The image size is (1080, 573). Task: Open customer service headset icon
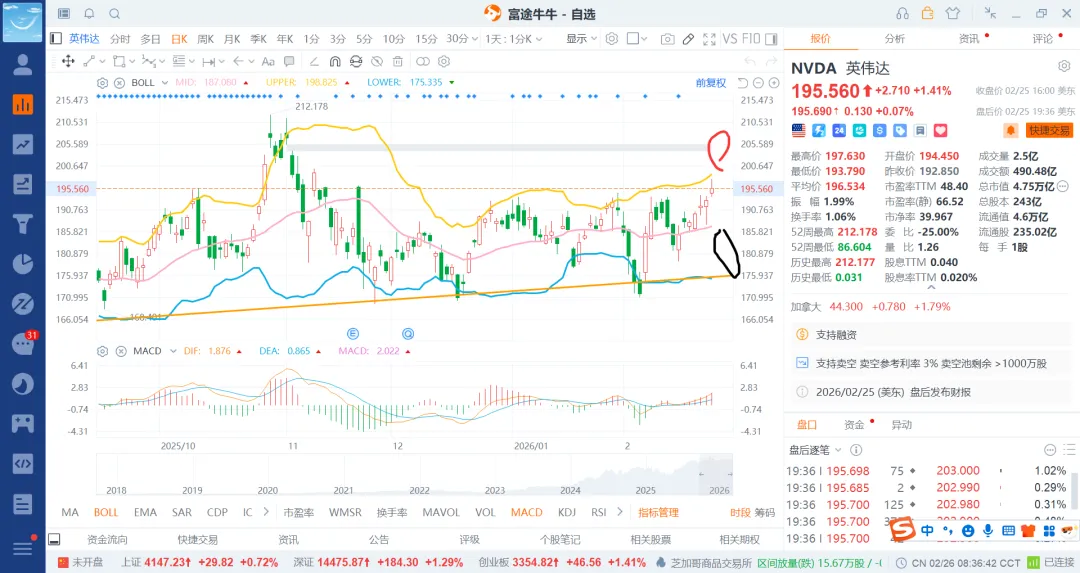click(903, 13)
